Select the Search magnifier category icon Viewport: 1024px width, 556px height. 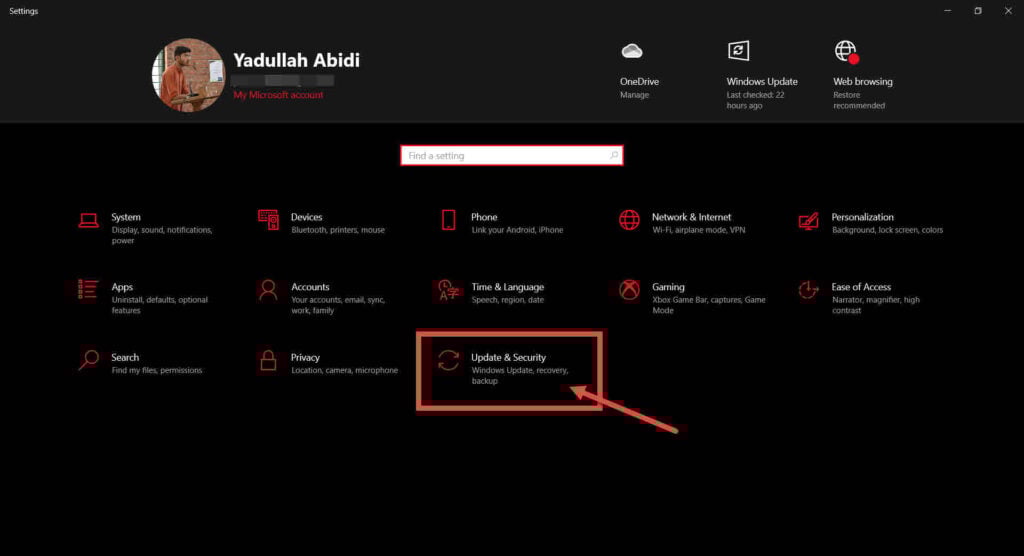tap(88, 360)
